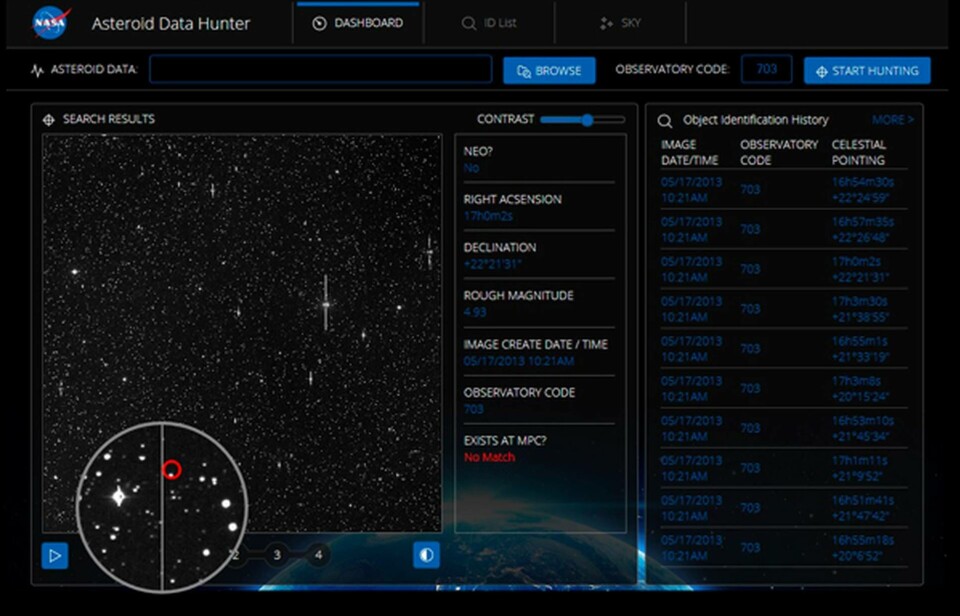Click the NEO? value 'No'
Screen dimensions: 960x616
click(x=471, y=168)
